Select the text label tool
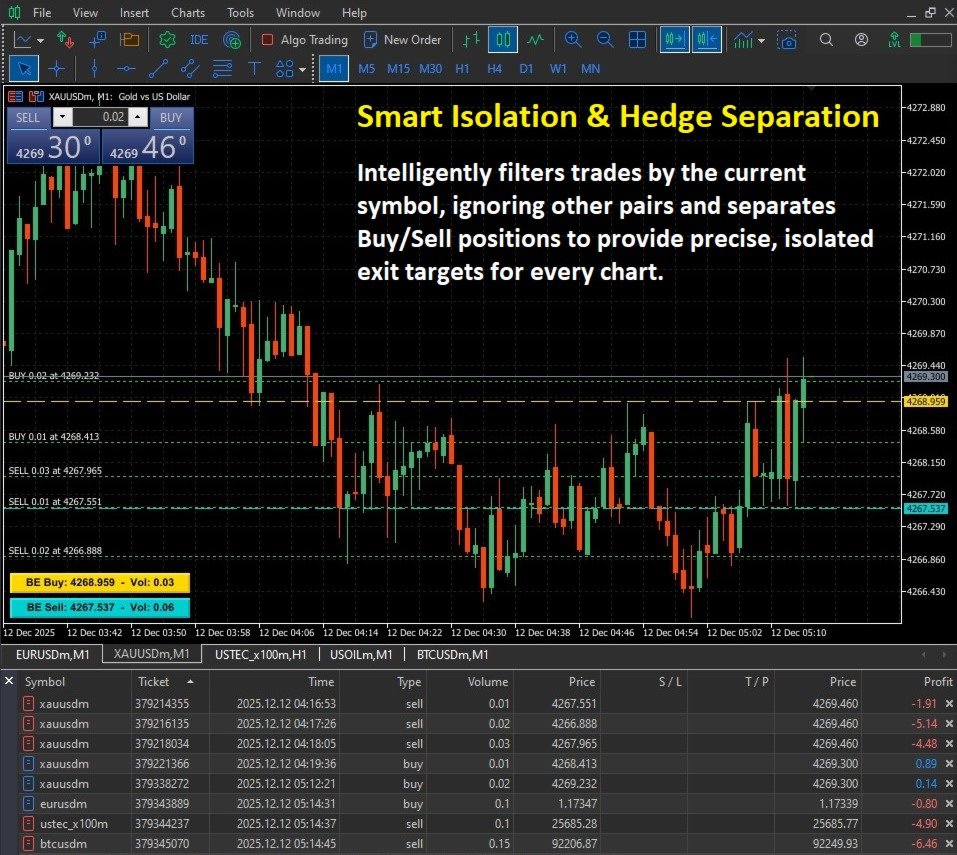957x855 pixels. 254,69
